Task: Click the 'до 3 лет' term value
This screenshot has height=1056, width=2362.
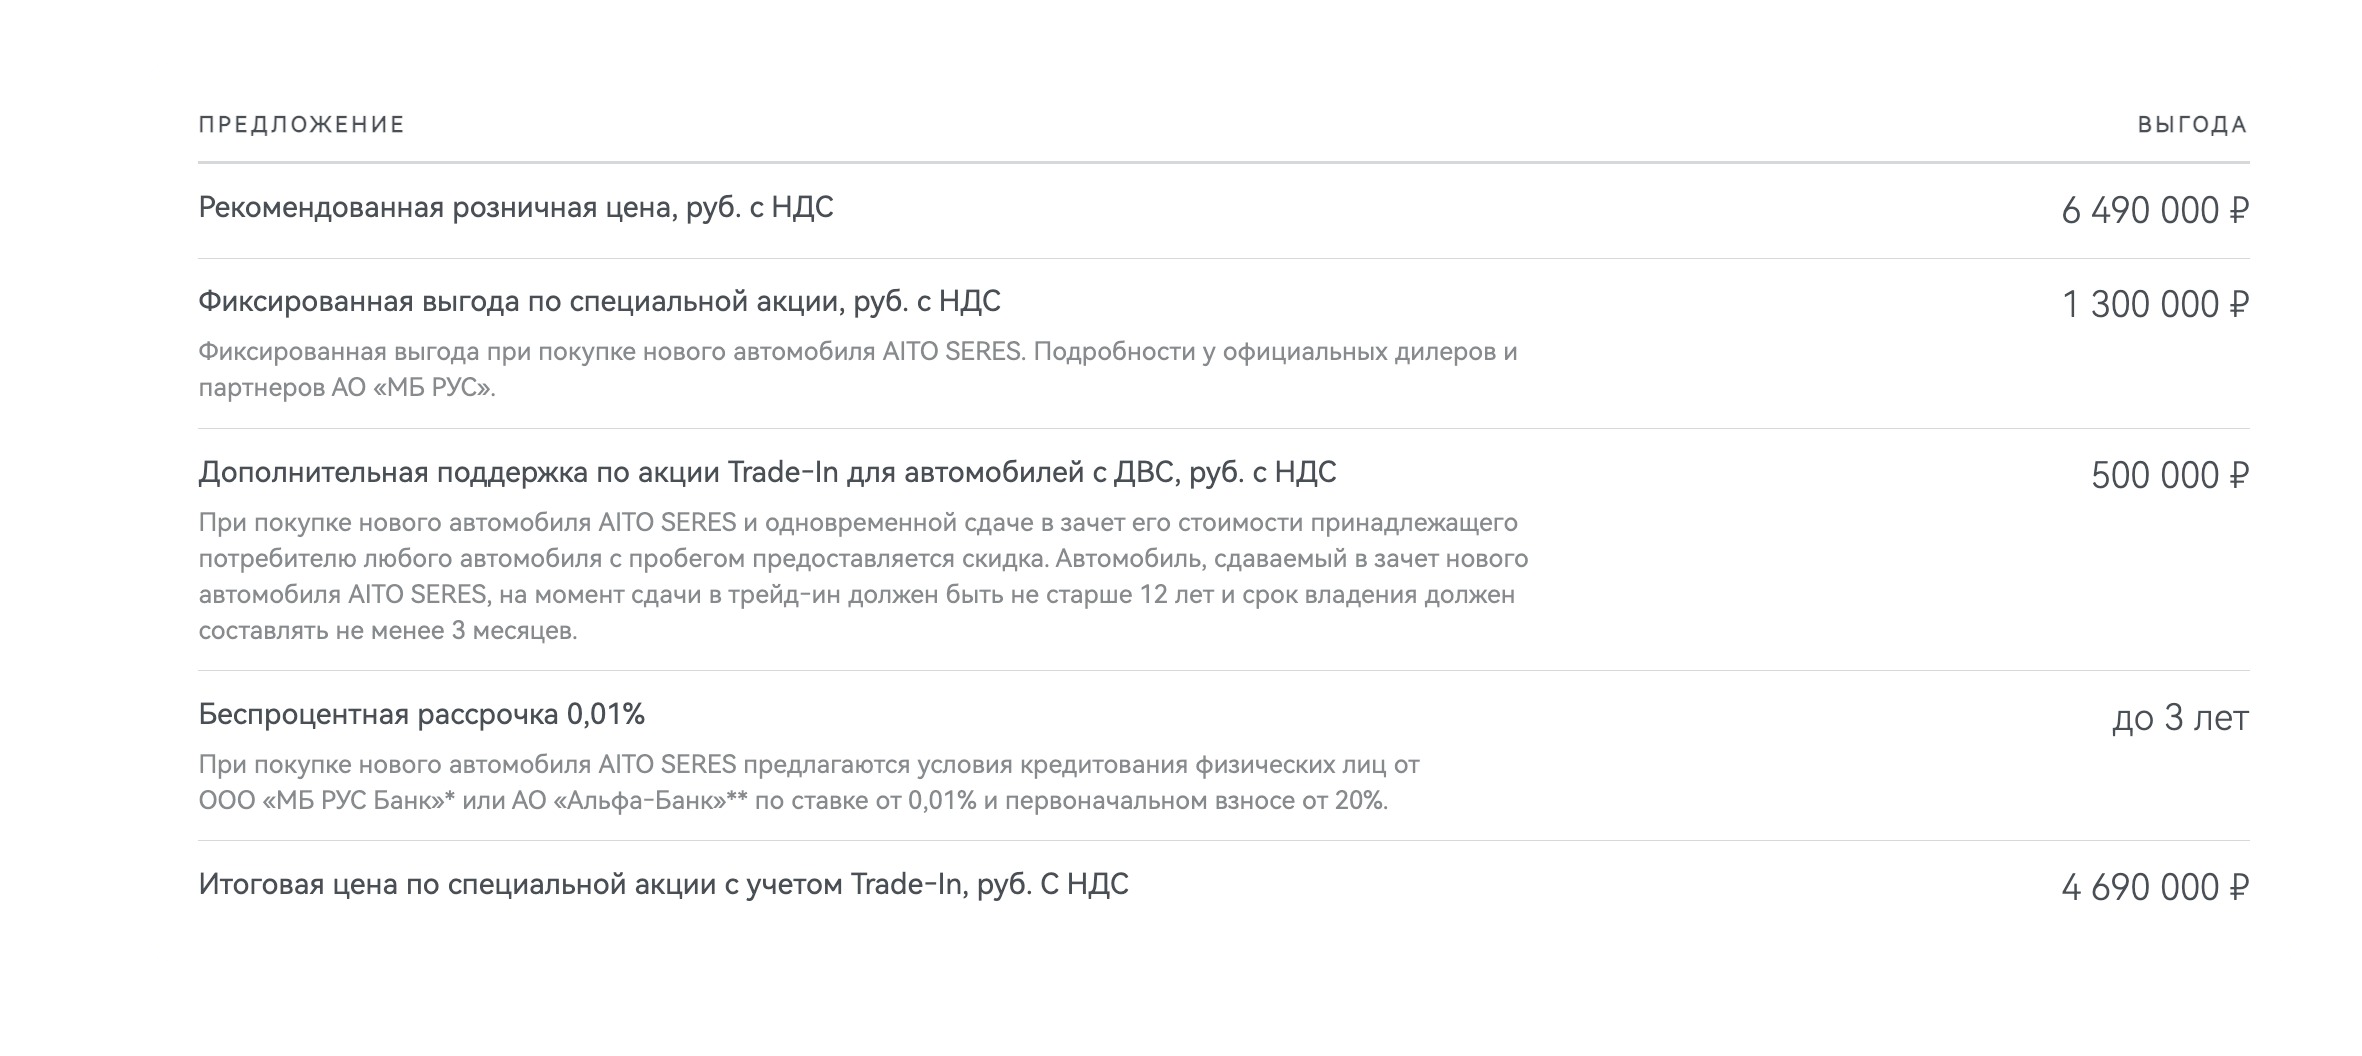Action: coord(2180,718)
